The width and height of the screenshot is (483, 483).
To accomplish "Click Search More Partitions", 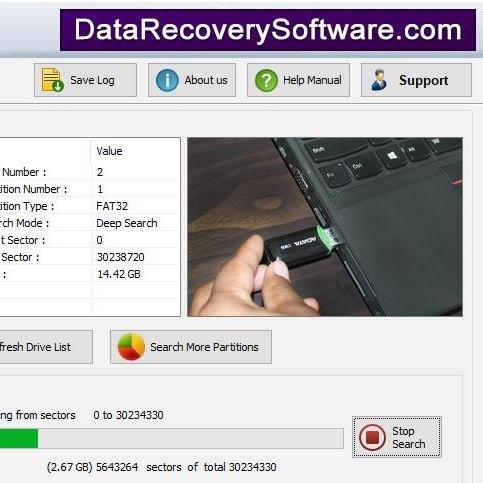I will (191, 347).
